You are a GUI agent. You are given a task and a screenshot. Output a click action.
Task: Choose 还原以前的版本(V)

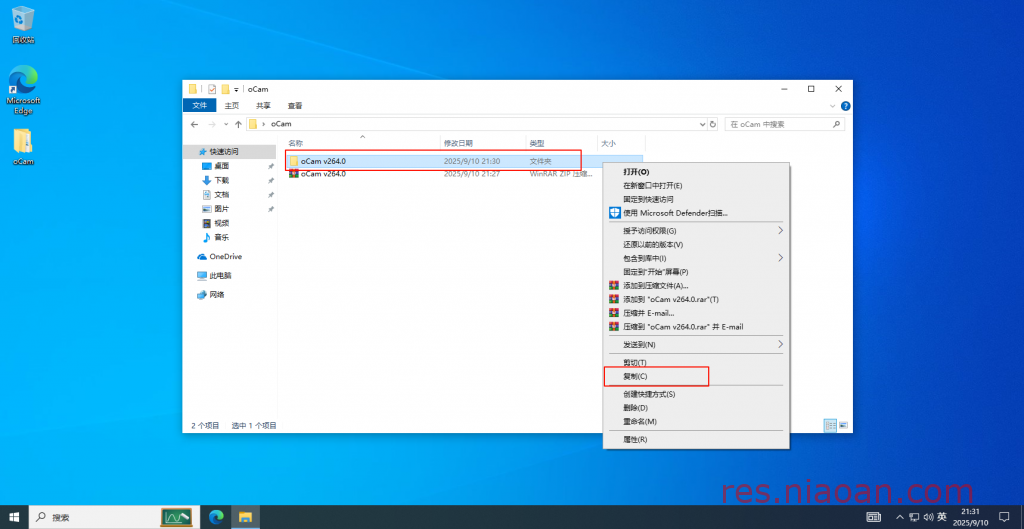(696, 244)
